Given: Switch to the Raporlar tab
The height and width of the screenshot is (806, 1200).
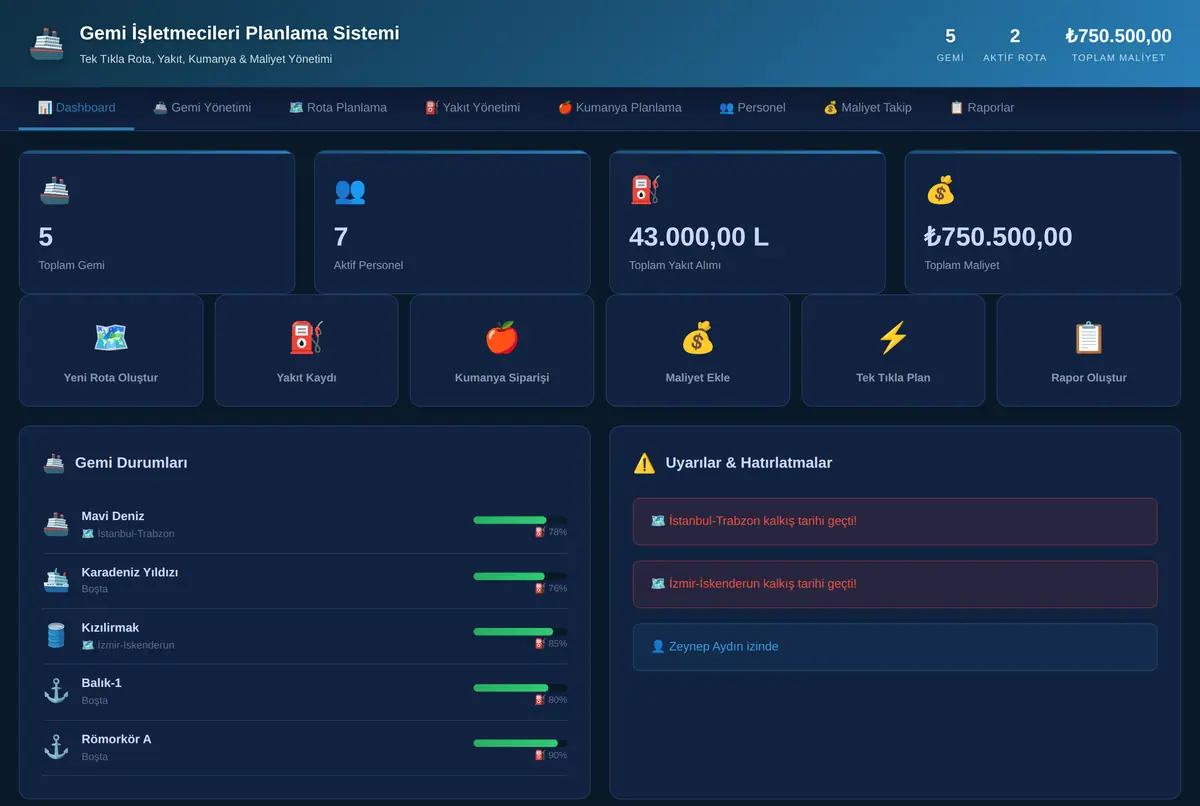Looking at the screenshot, I should tap(982, 108).
